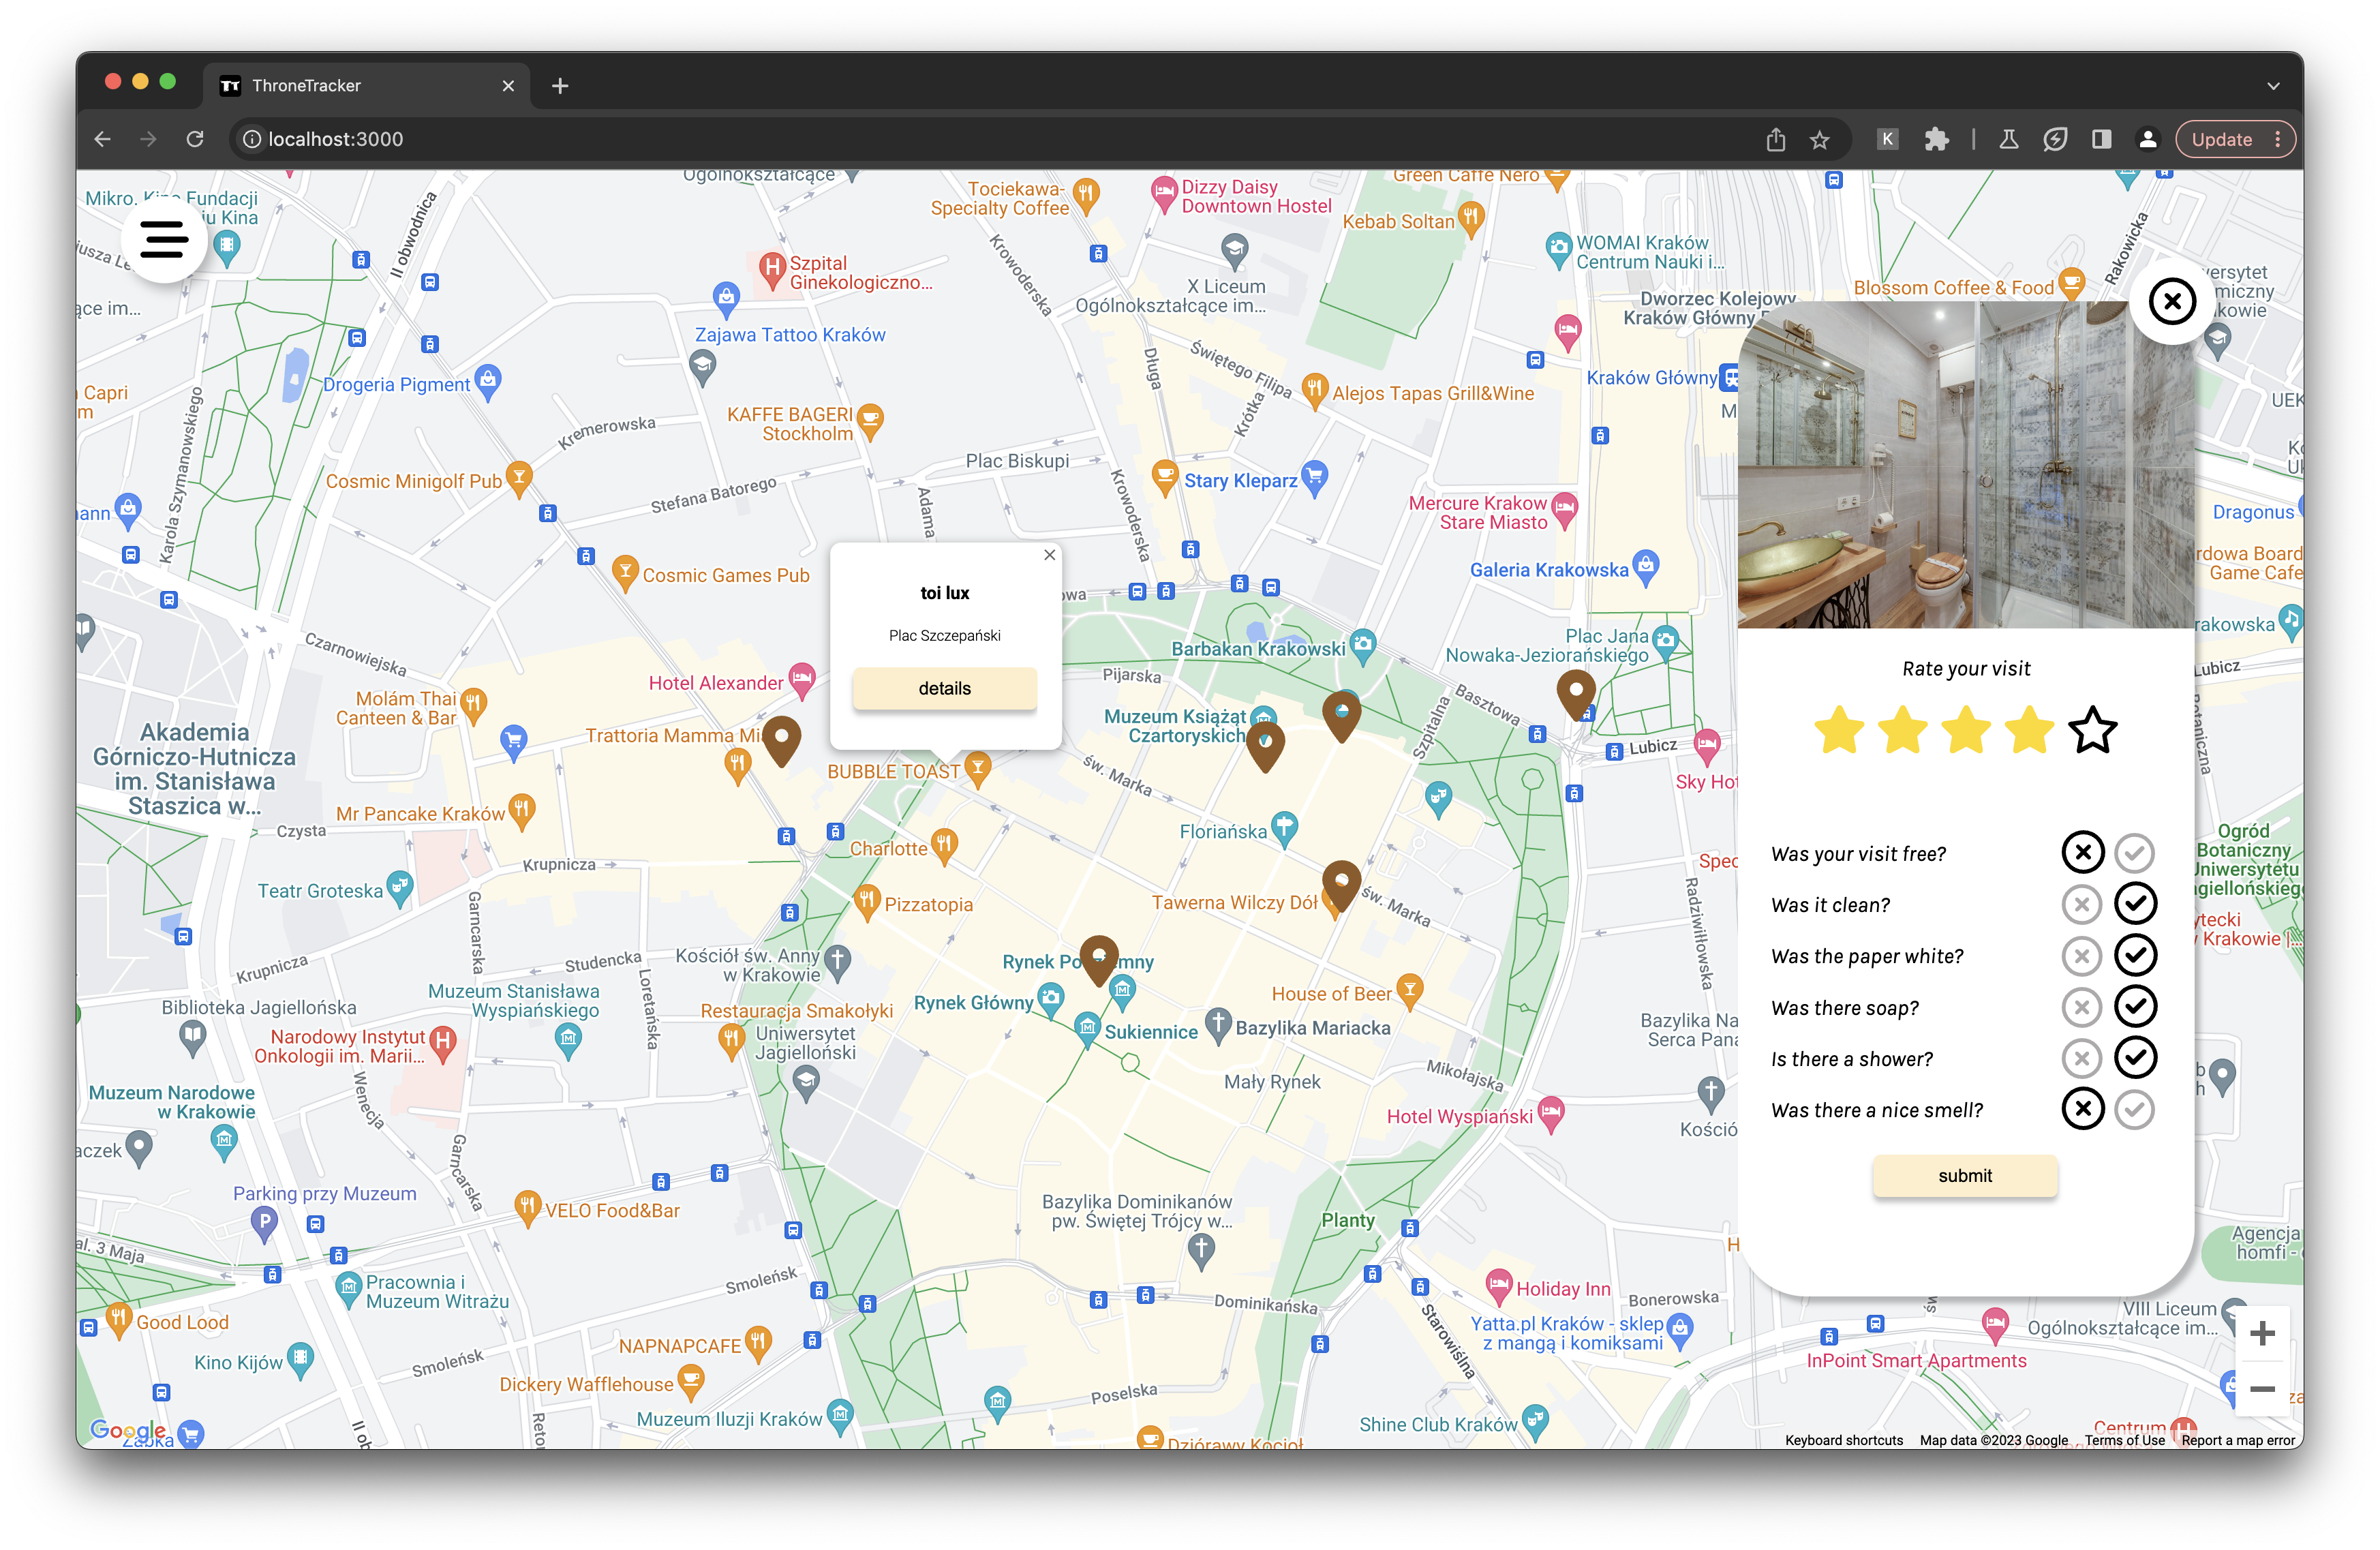The width and height of the screenshot is (2380, 1550).
Task: Open Chrome's three-dot Update menu
Action: coord(2278,139)
